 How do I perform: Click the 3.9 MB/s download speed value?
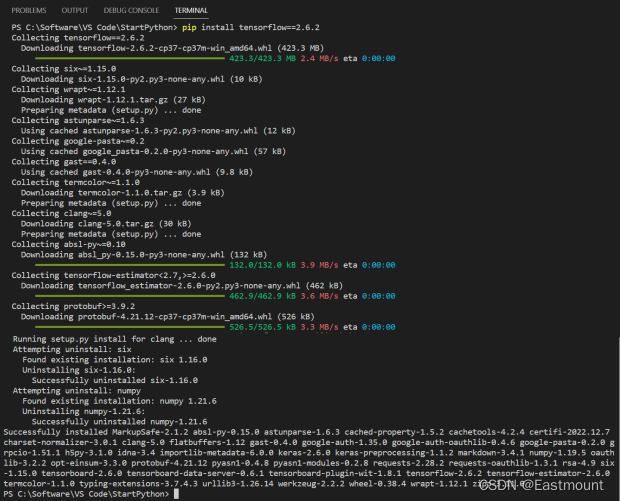click(319, 265)
